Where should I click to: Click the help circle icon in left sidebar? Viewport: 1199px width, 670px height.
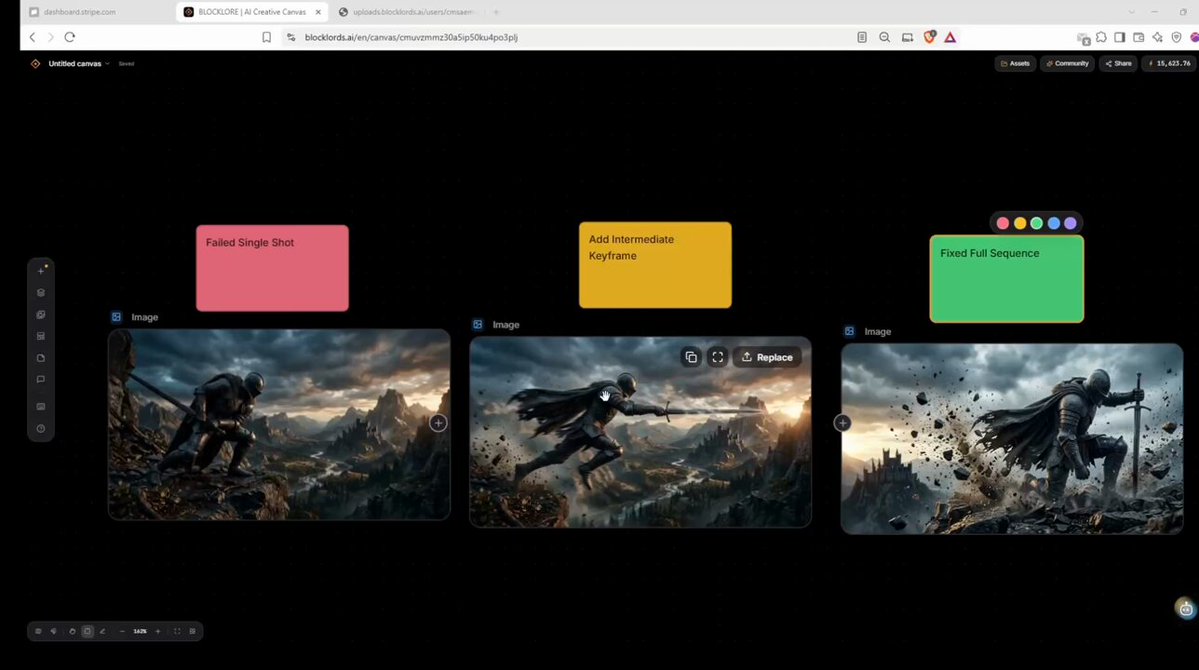[41, 428]
